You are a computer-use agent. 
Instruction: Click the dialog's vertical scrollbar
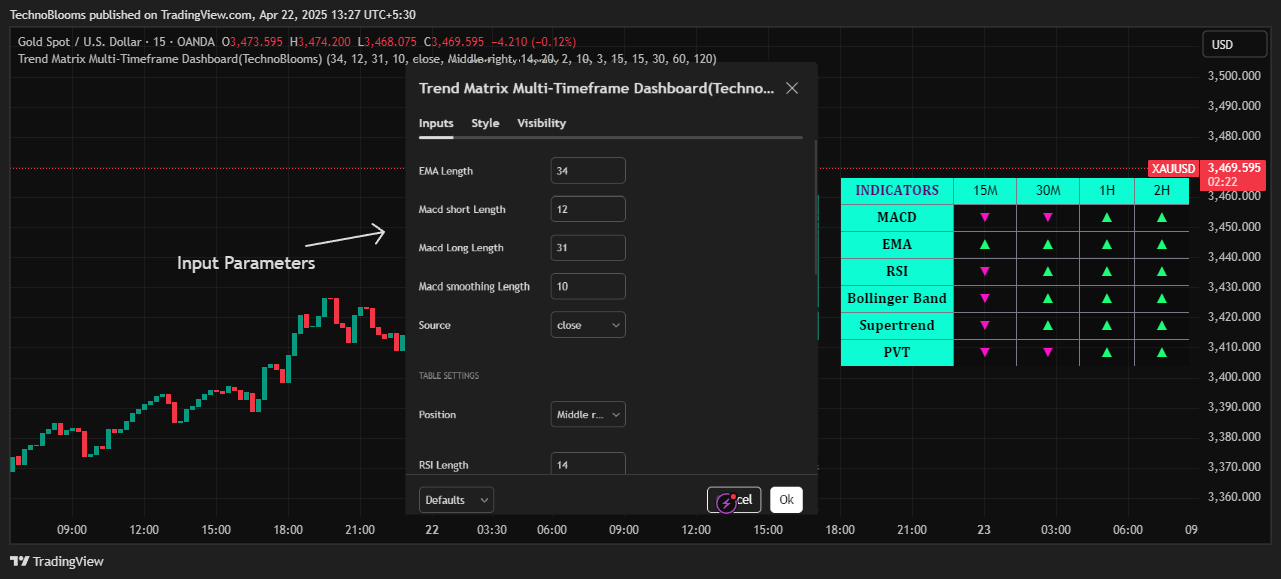pos(816,207)
